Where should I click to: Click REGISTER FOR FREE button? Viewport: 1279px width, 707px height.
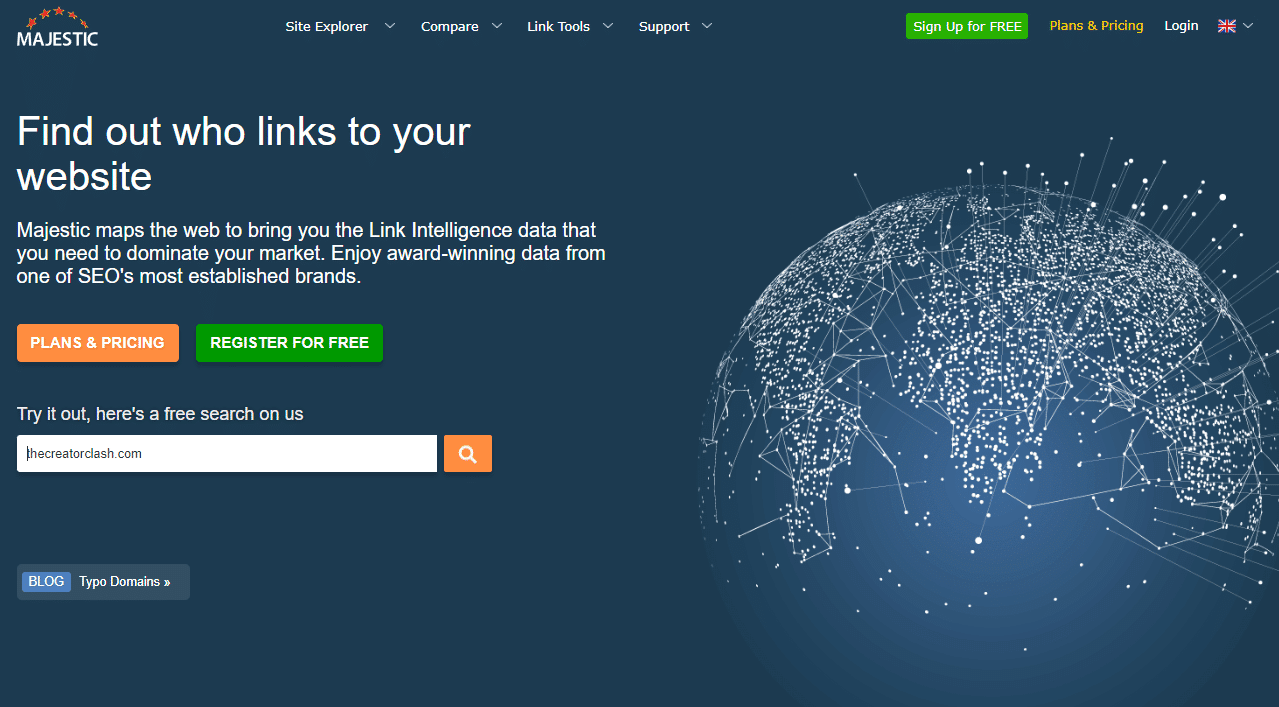tap(289, 342)
